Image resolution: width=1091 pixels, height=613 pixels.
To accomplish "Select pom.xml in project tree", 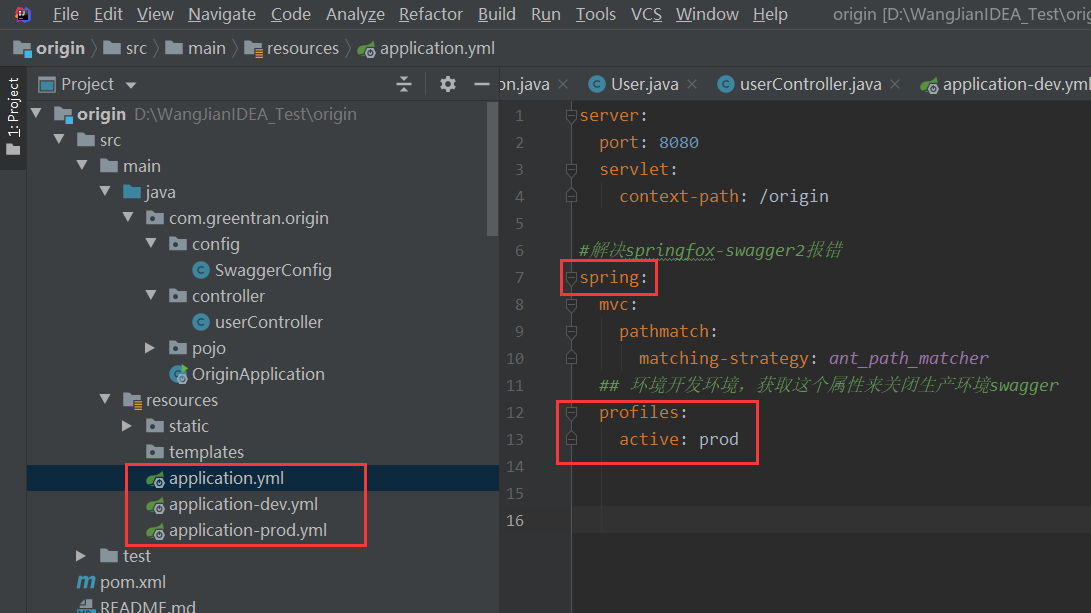I will 133,582.
